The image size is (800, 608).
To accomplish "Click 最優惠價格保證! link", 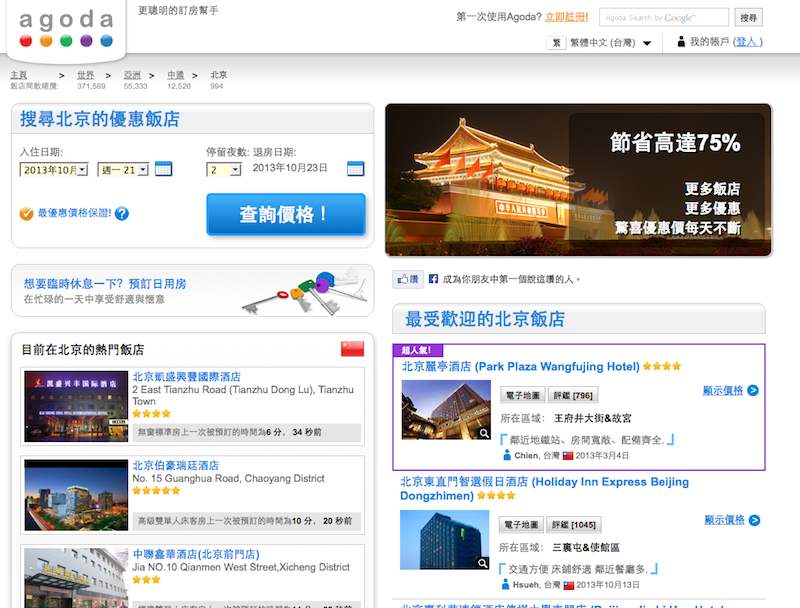I will 74,213.
